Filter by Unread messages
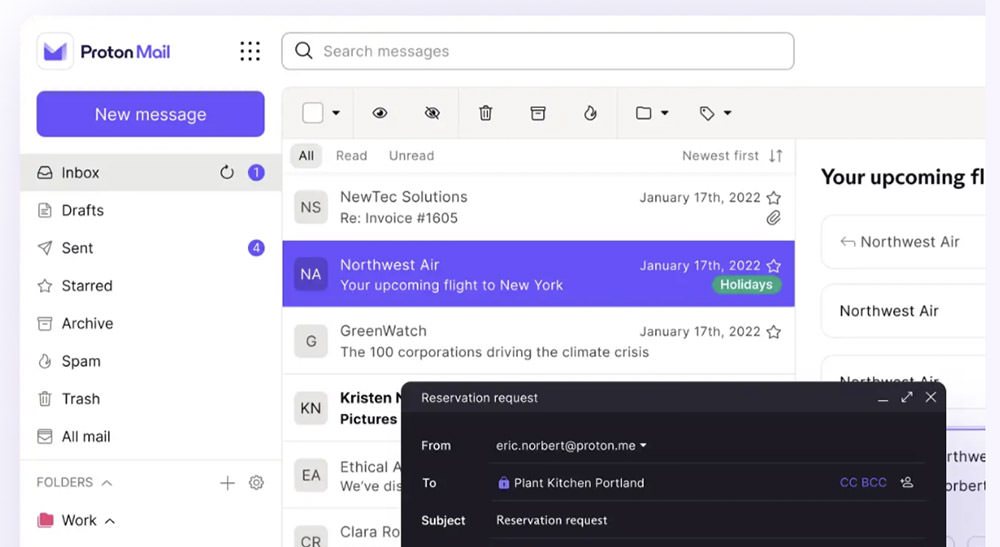The image size is (1000, 547). [x=411, y=156]
